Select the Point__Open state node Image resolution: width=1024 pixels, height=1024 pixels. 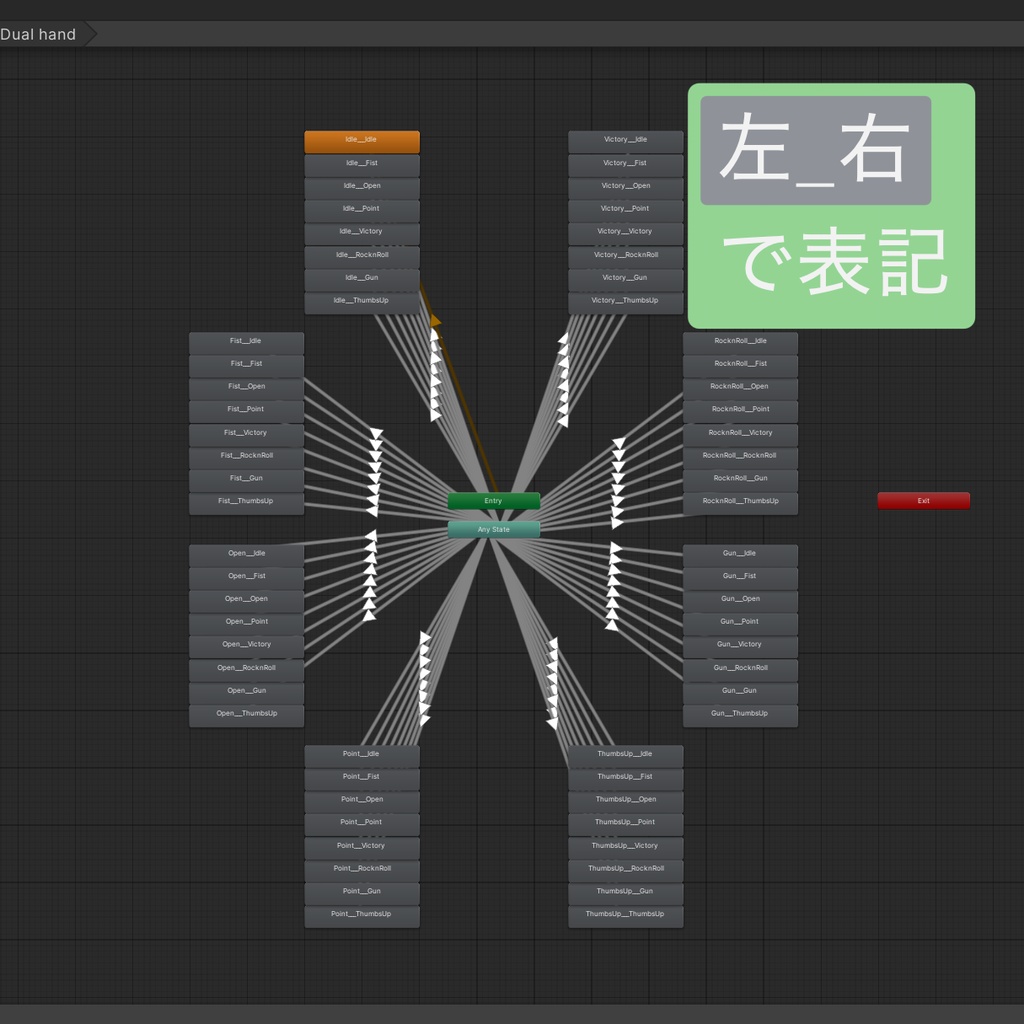362,801
